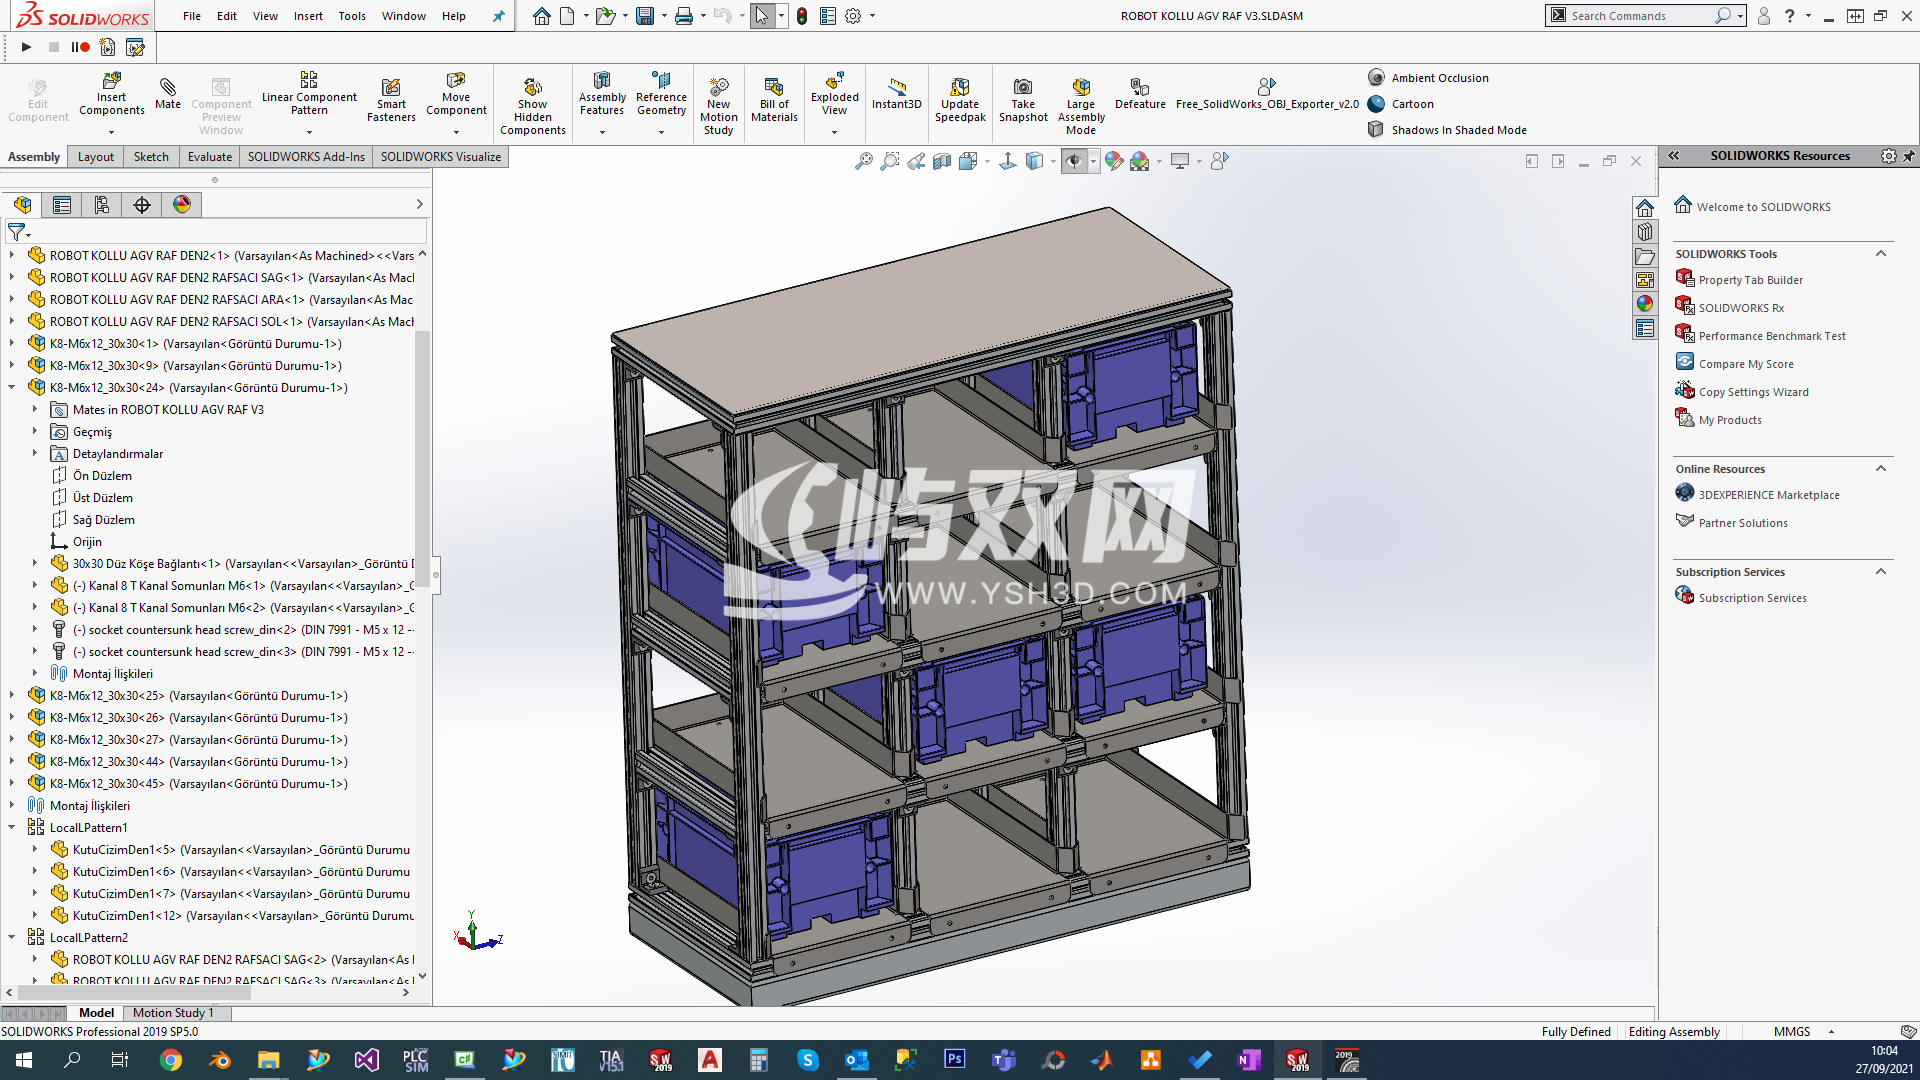The width and height of the screenshot is (1920, 1080).
Task: Click the Property Tab Builder link
Action: 1750,280
